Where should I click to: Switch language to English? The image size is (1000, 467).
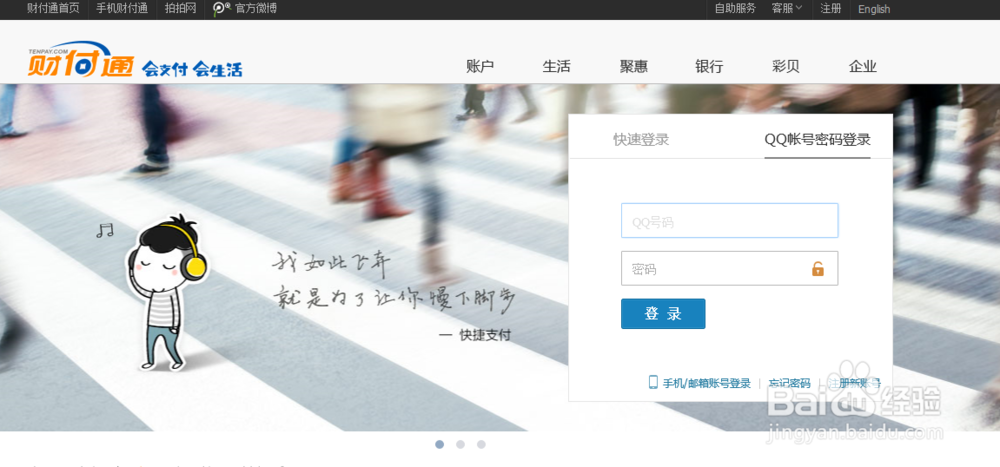click(874, 9)
